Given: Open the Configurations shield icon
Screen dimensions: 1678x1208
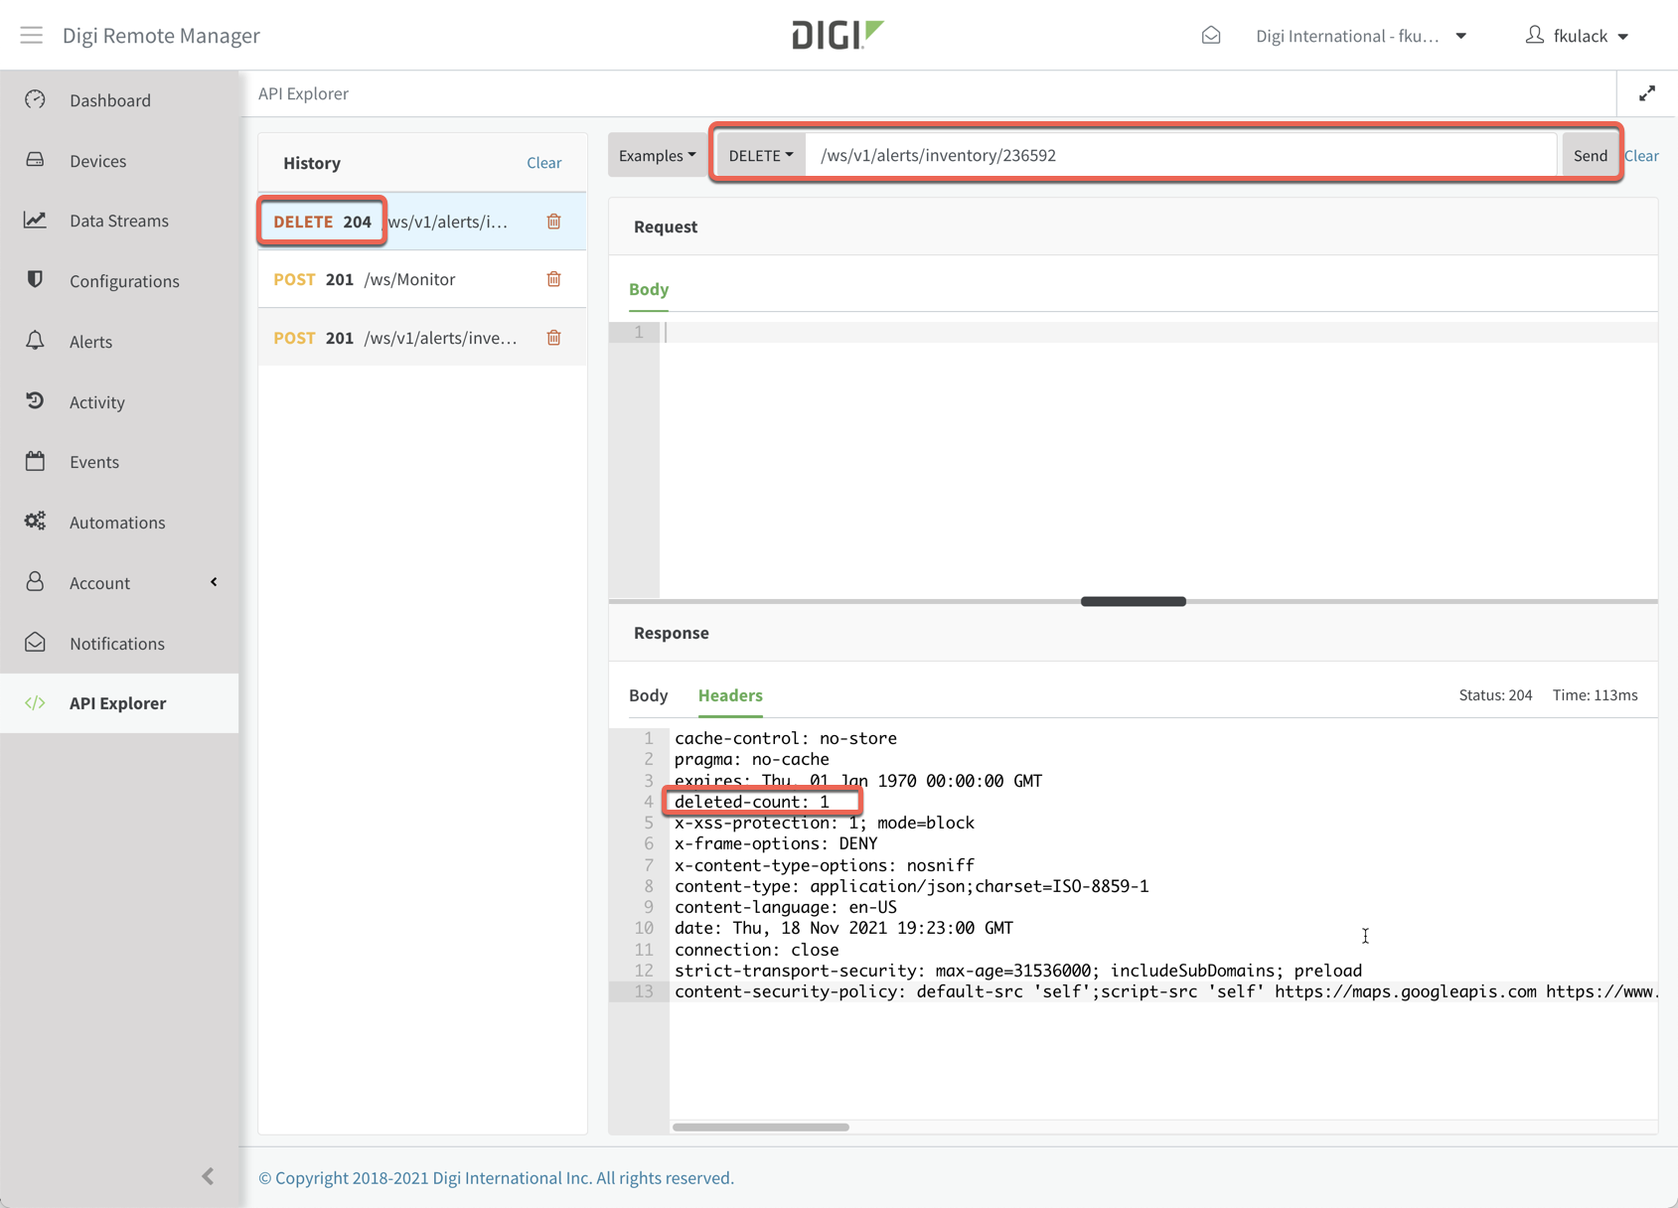Looking at the screenshot, I should [x=35, y=280].
